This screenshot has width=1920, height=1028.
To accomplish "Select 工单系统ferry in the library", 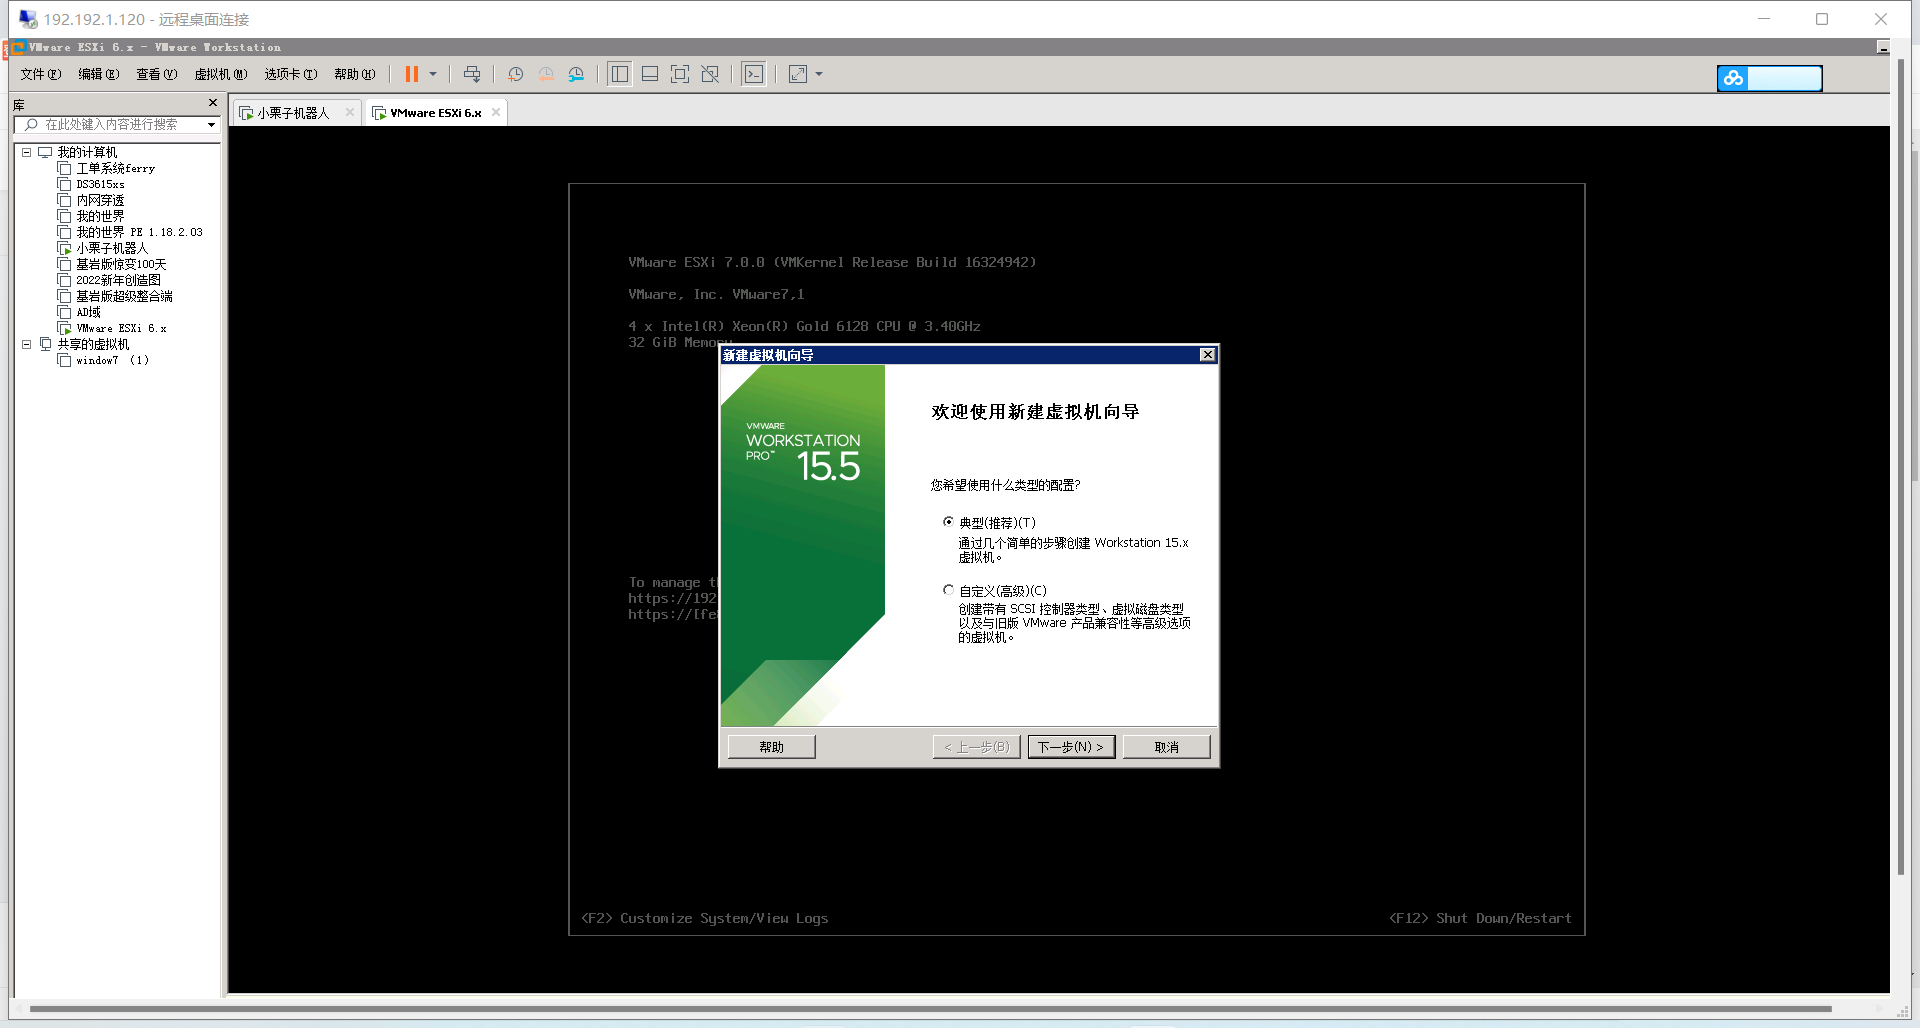I will [116, 168].
